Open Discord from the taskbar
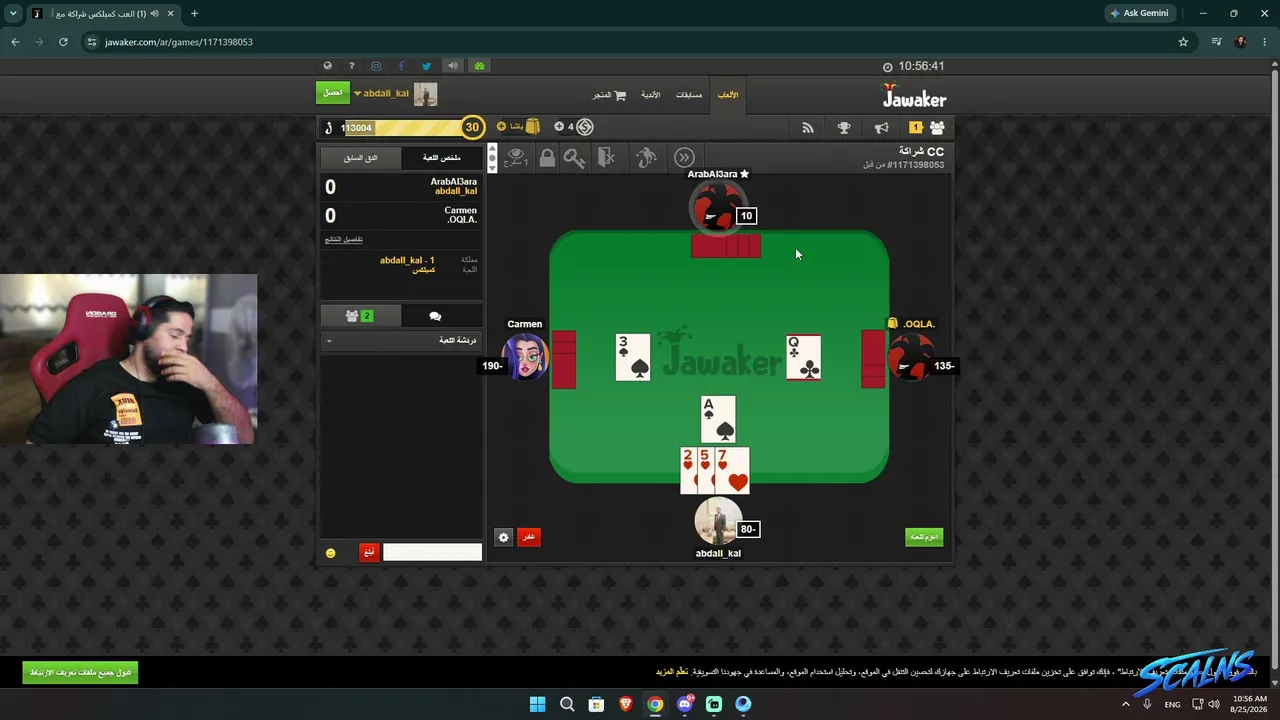1280x720 pixels. 684,704
